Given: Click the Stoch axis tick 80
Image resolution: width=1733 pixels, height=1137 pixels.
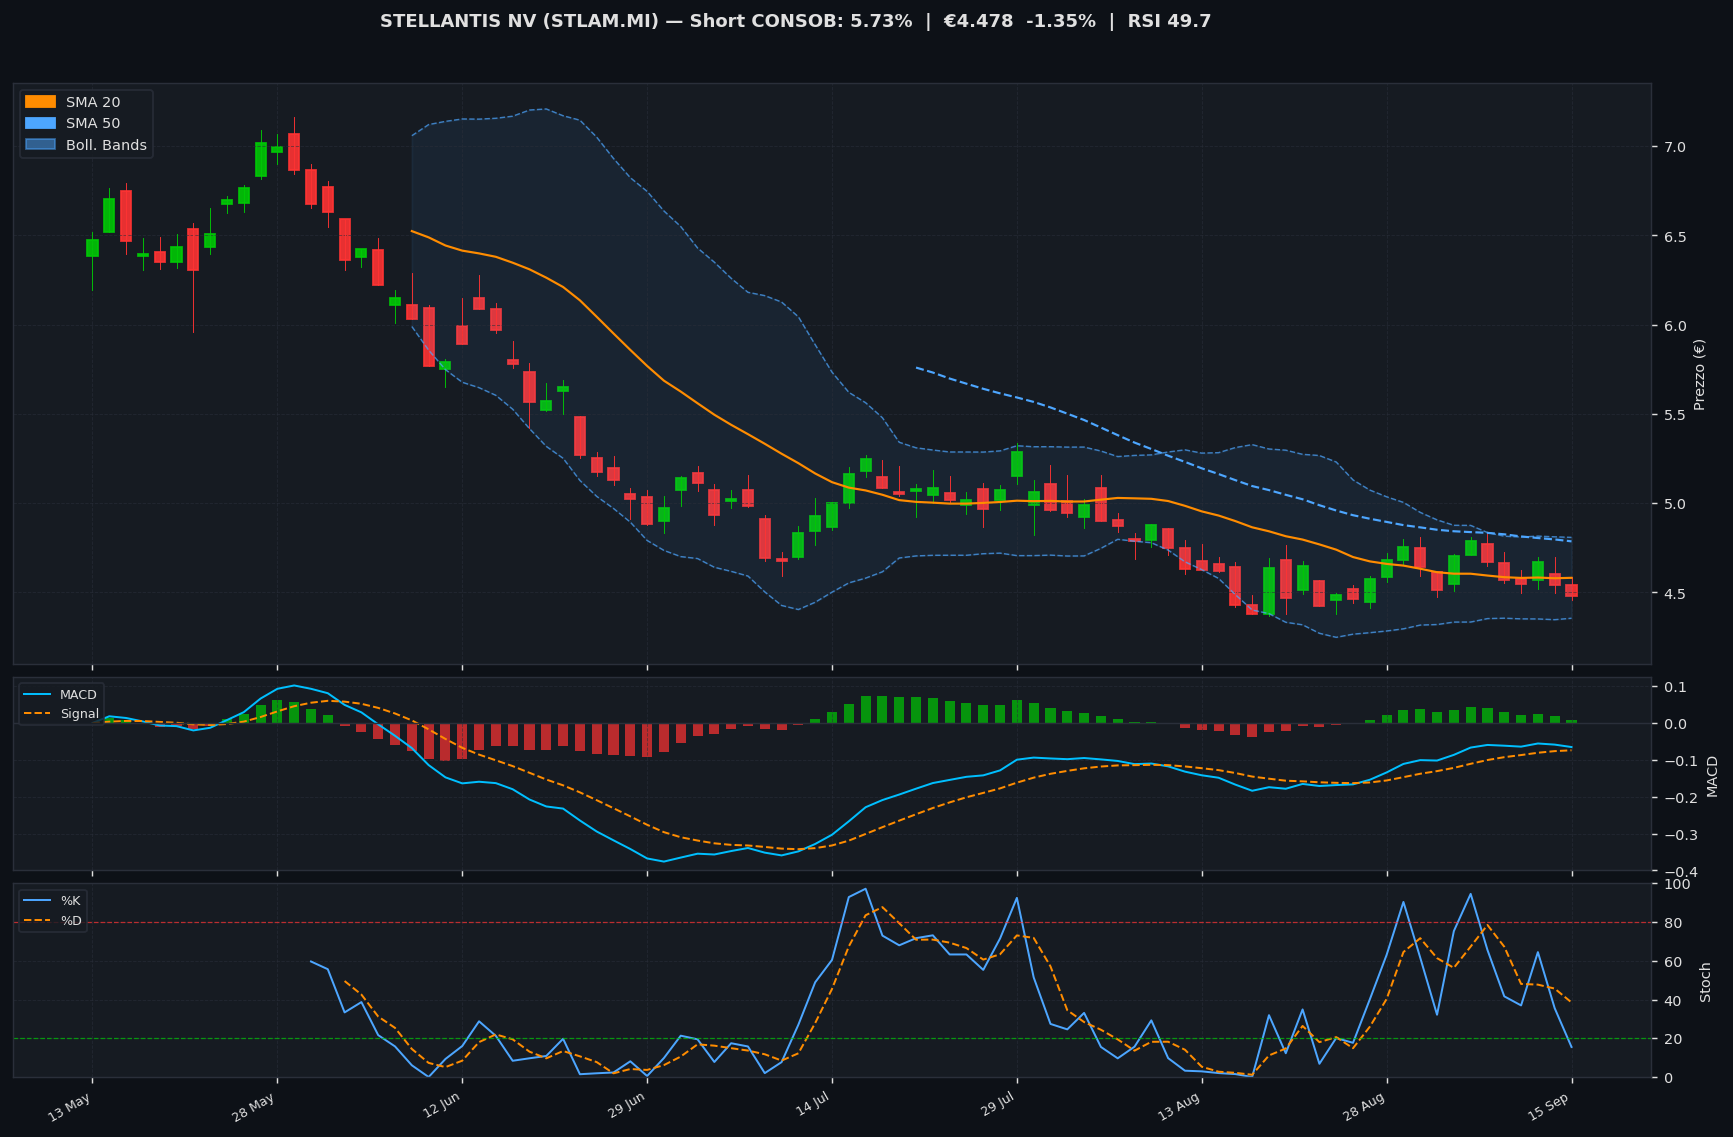Looking at the screenshot, I should [1673, 923].
